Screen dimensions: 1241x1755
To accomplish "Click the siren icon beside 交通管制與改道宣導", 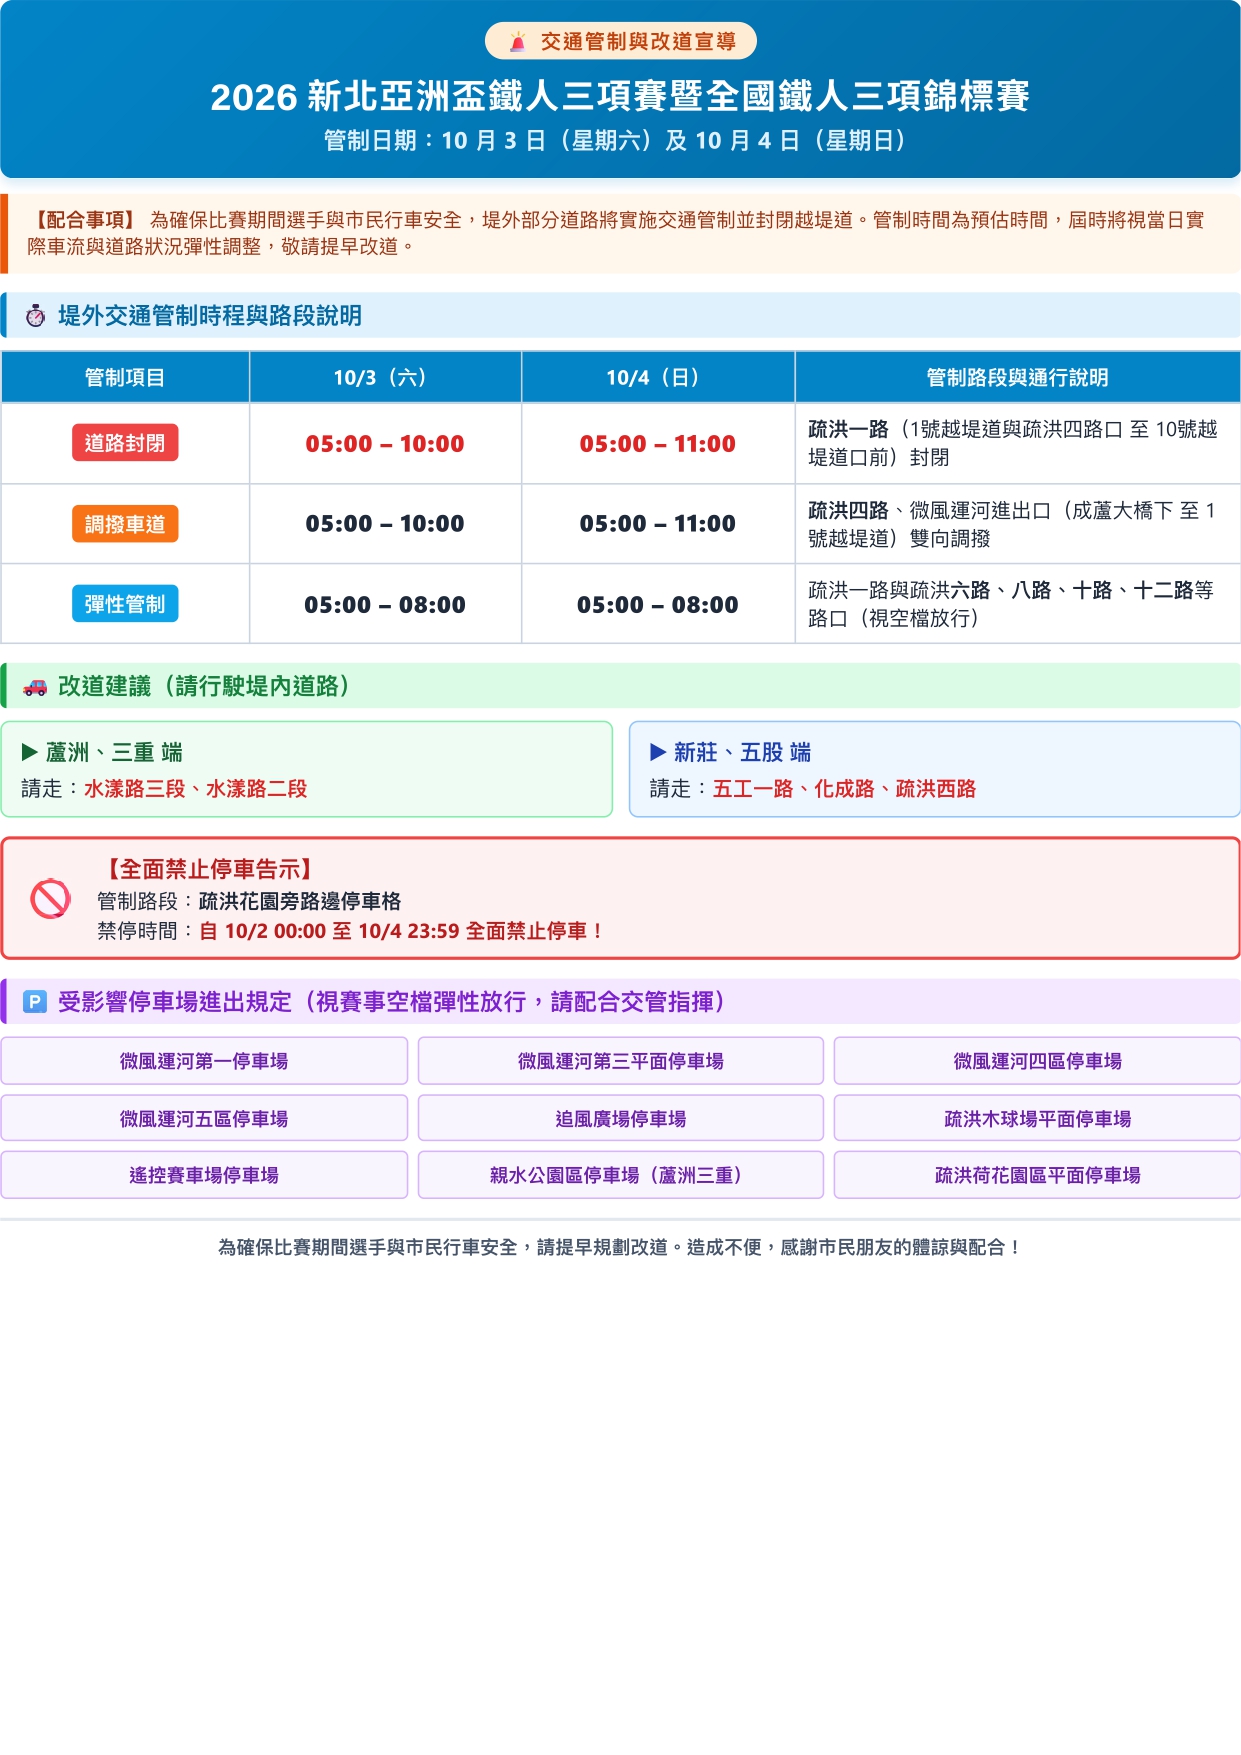I will click(x=518, y=42).
